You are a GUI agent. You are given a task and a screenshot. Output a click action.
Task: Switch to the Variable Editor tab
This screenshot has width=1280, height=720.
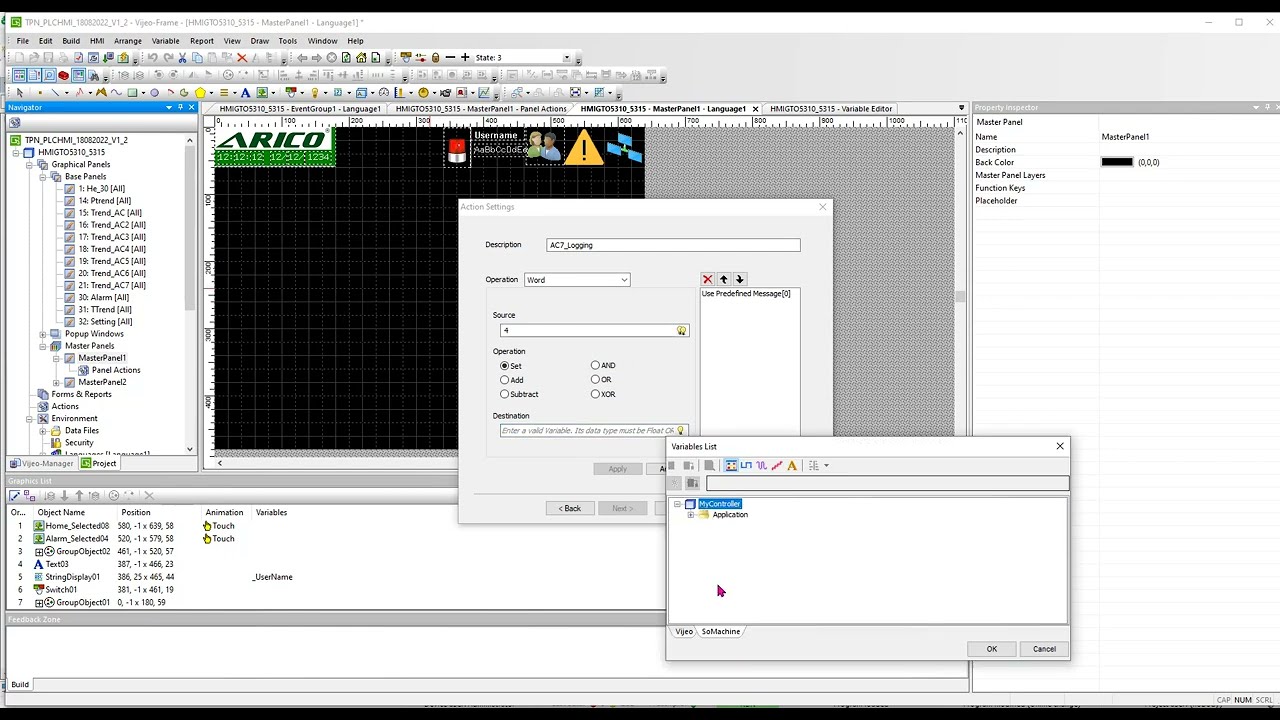tap(830, 108)
